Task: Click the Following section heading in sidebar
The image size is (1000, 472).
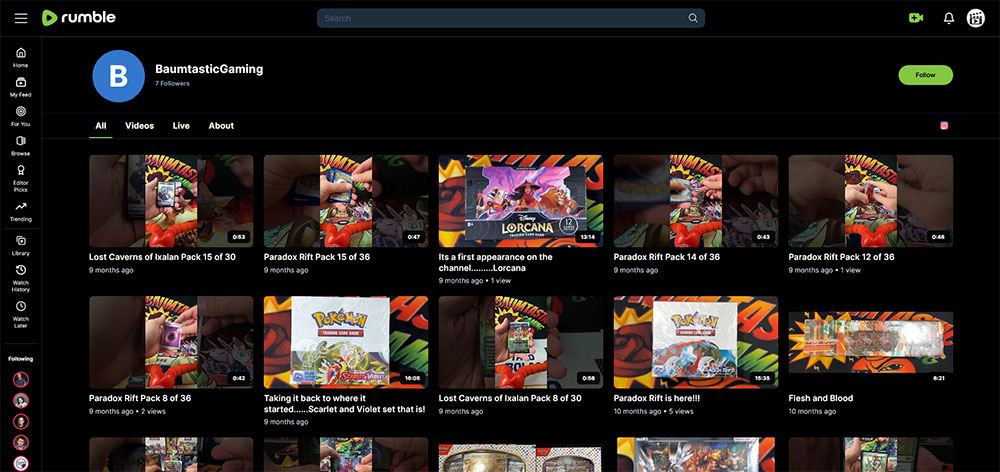Action: click(x=20, y=359)
